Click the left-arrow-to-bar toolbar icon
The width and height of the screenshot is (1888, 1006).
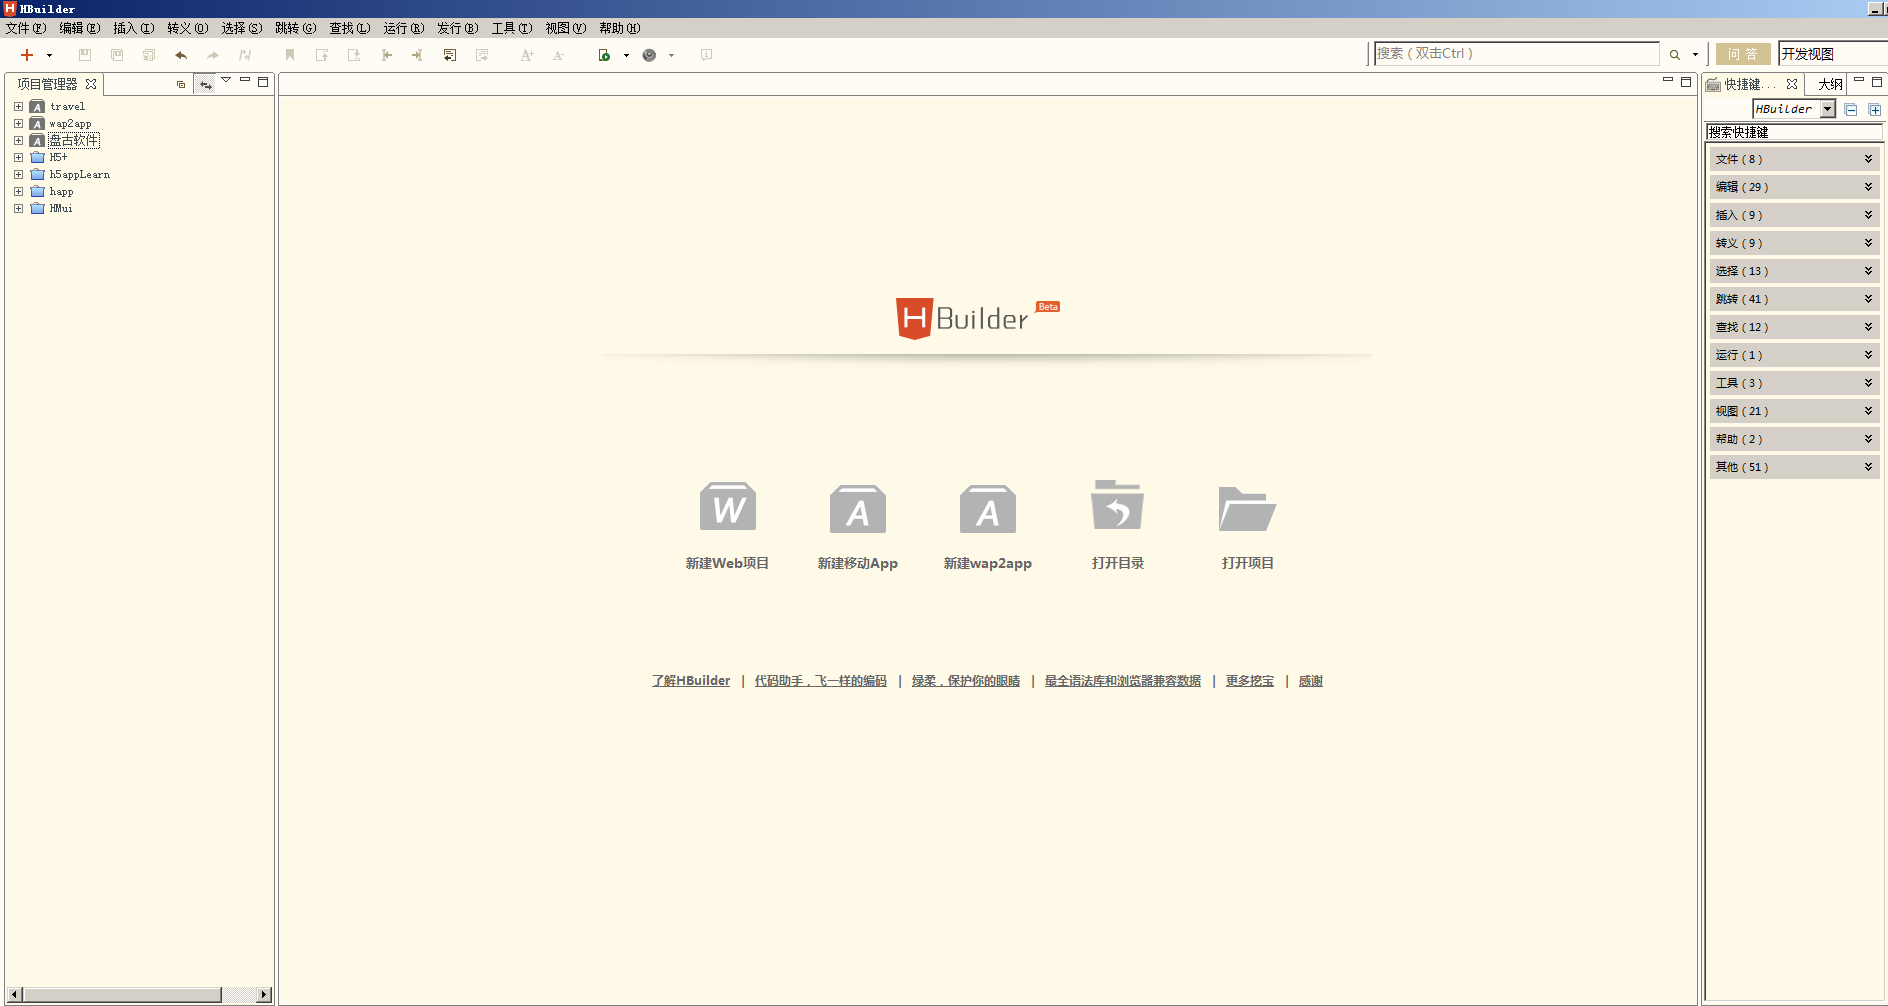386,55
